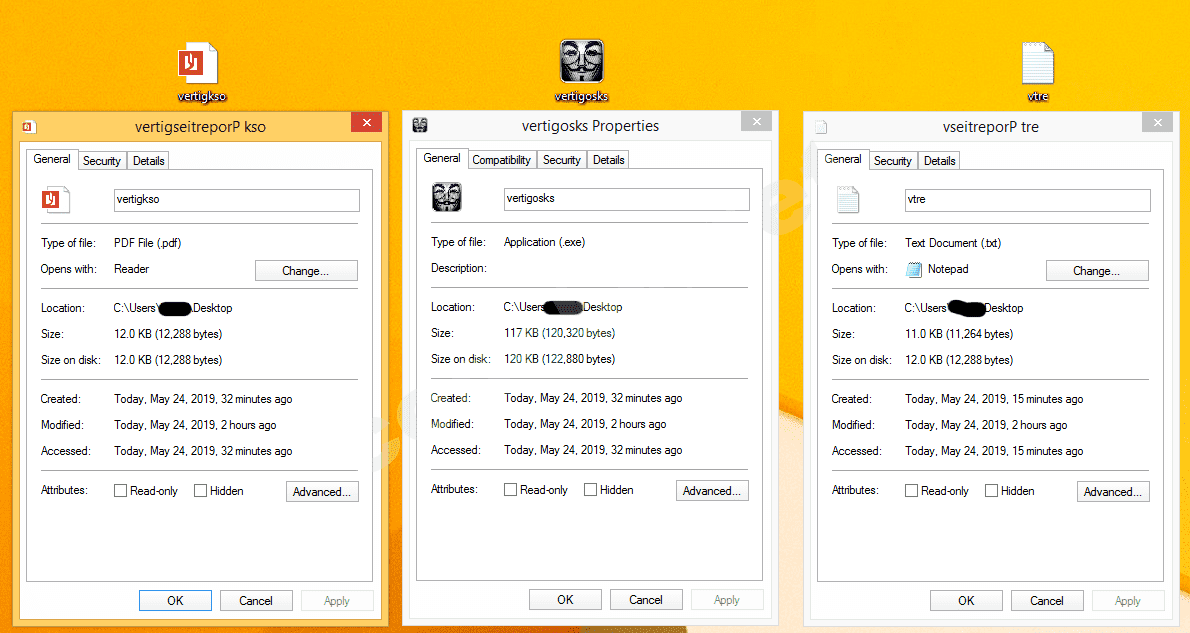Open Advanced attributes for vtre
The width and height of the screenshot is (1190, 633).
(1113, 492)
